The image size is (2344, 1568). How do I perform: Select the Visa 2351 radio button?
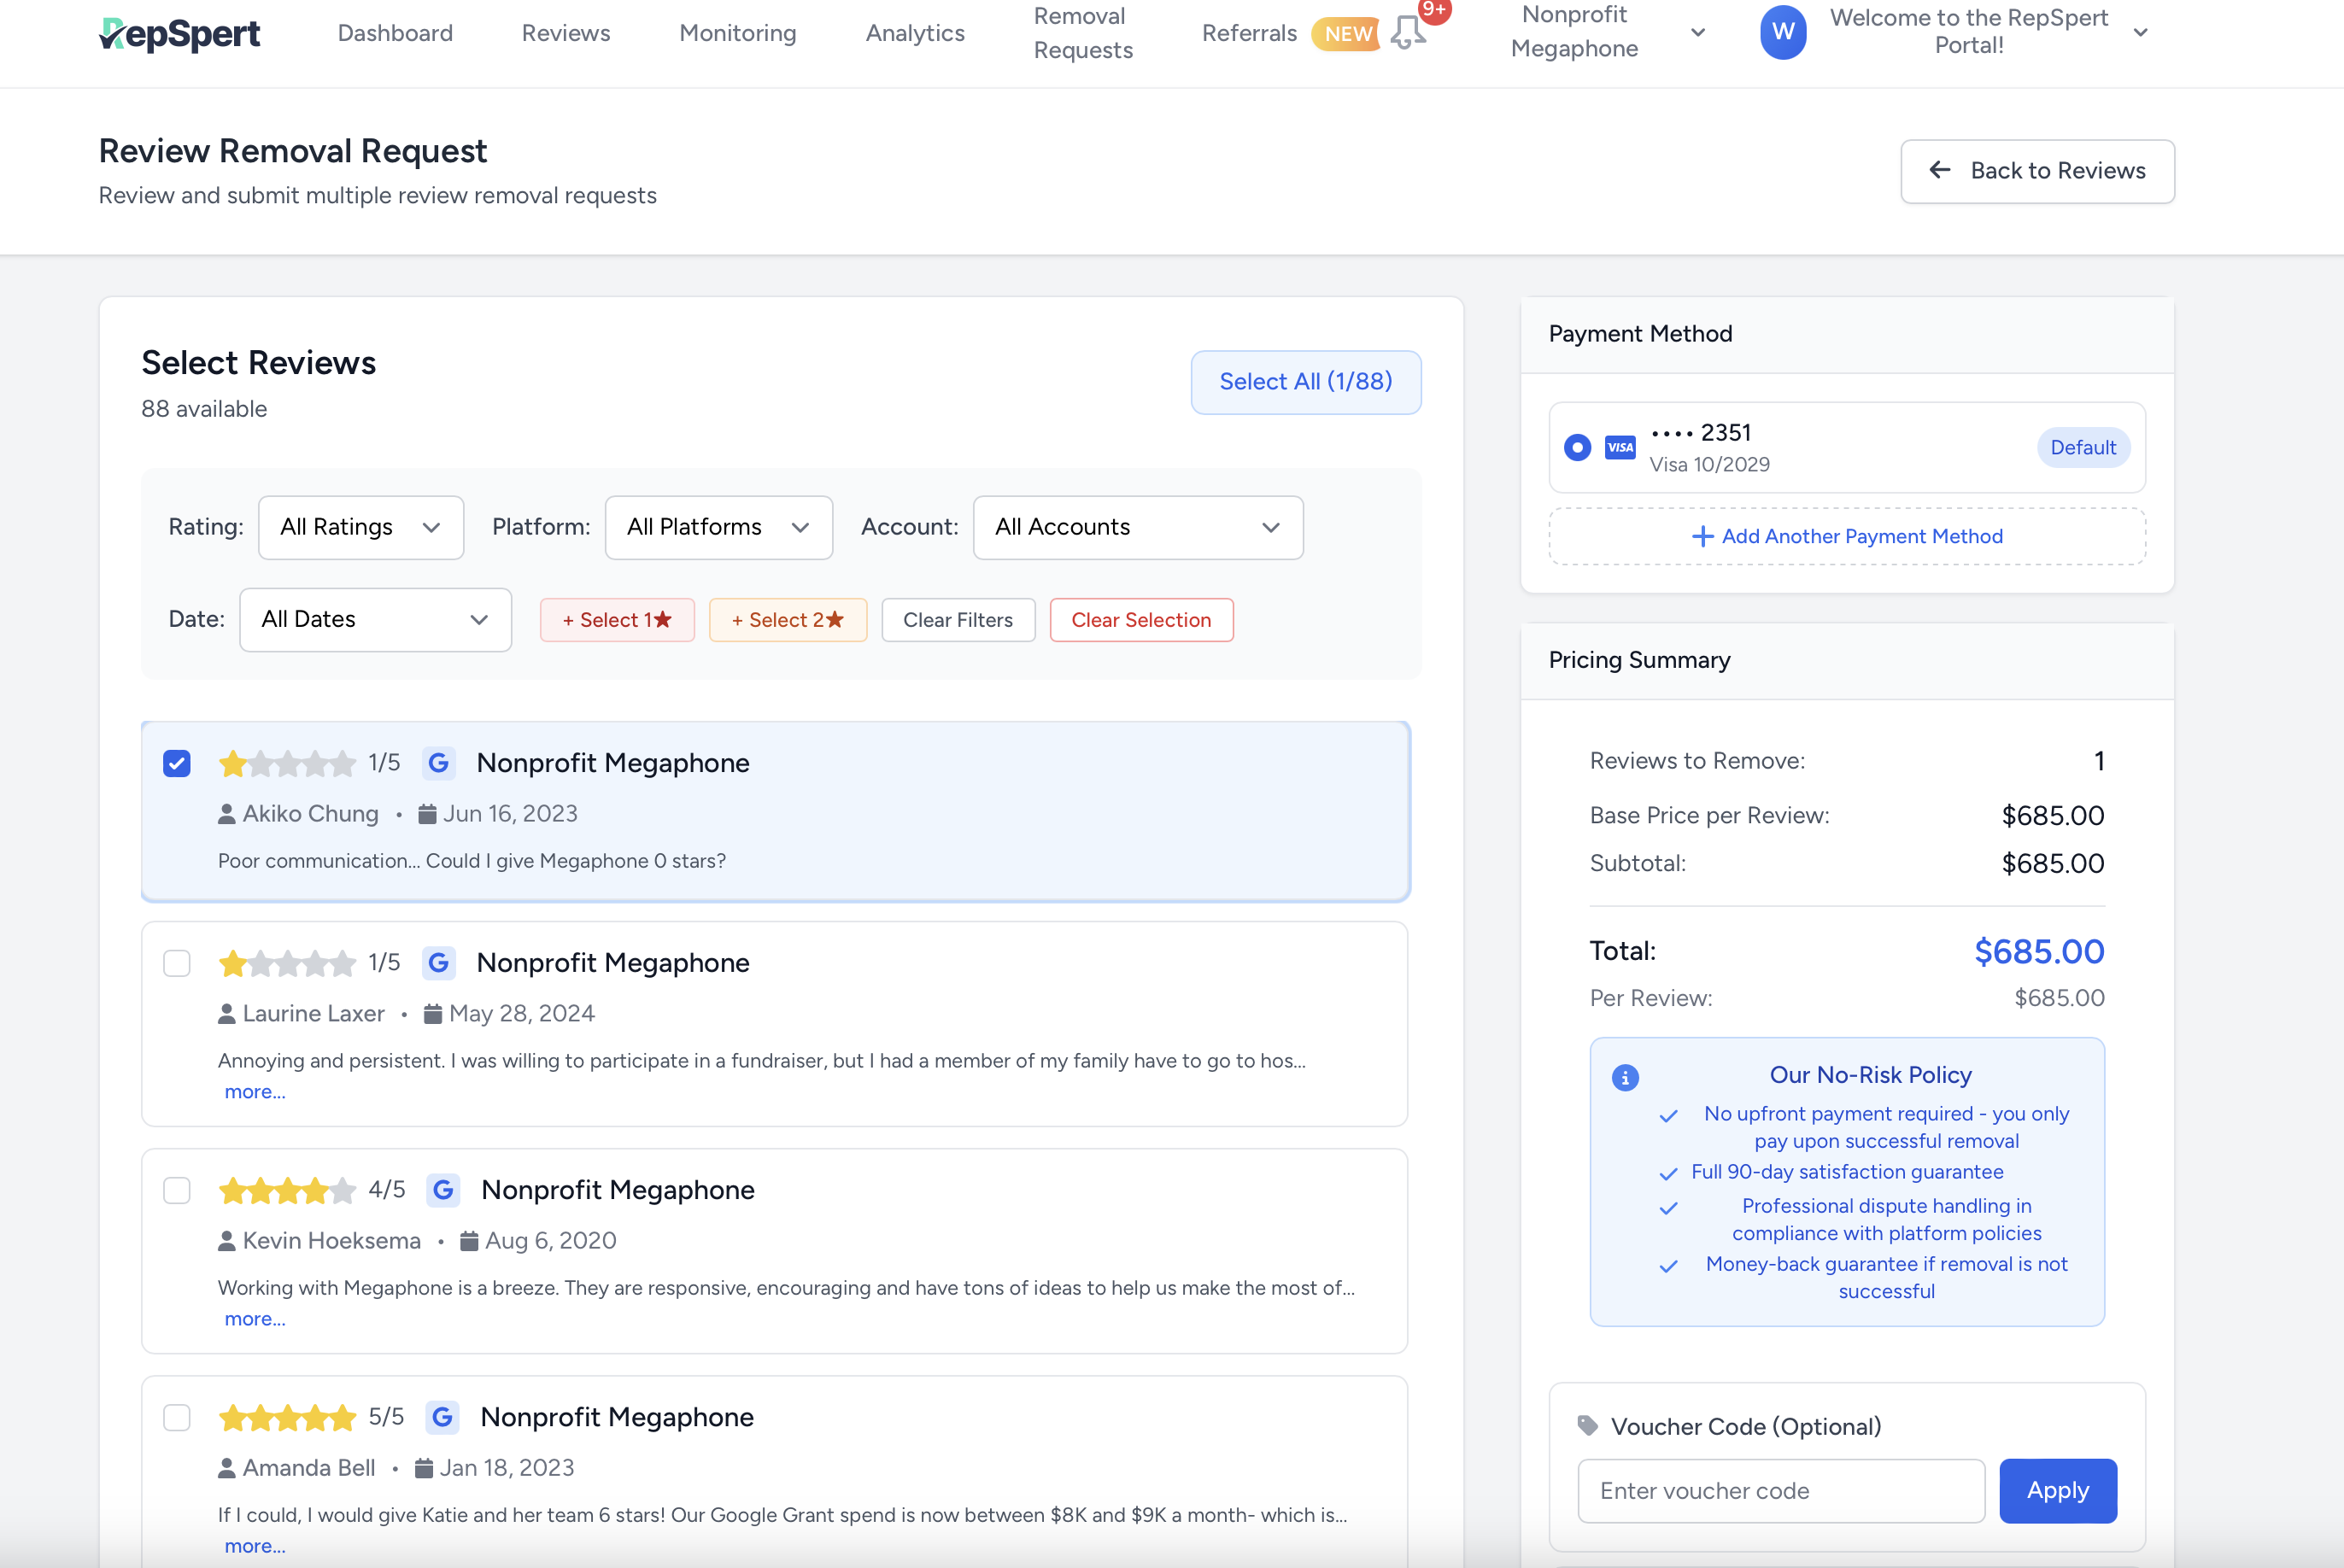pos(1577,447)
